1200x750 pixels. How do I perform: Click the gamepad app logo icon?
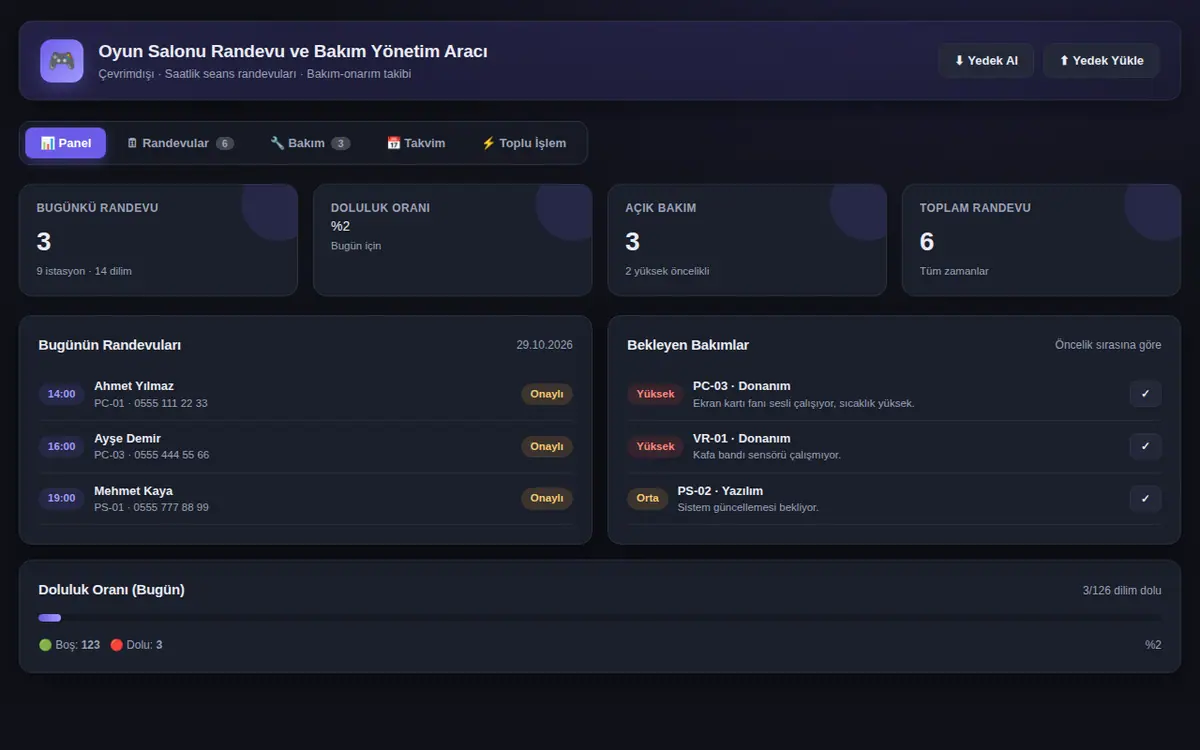pyautogui.click(x=62, y=61)
